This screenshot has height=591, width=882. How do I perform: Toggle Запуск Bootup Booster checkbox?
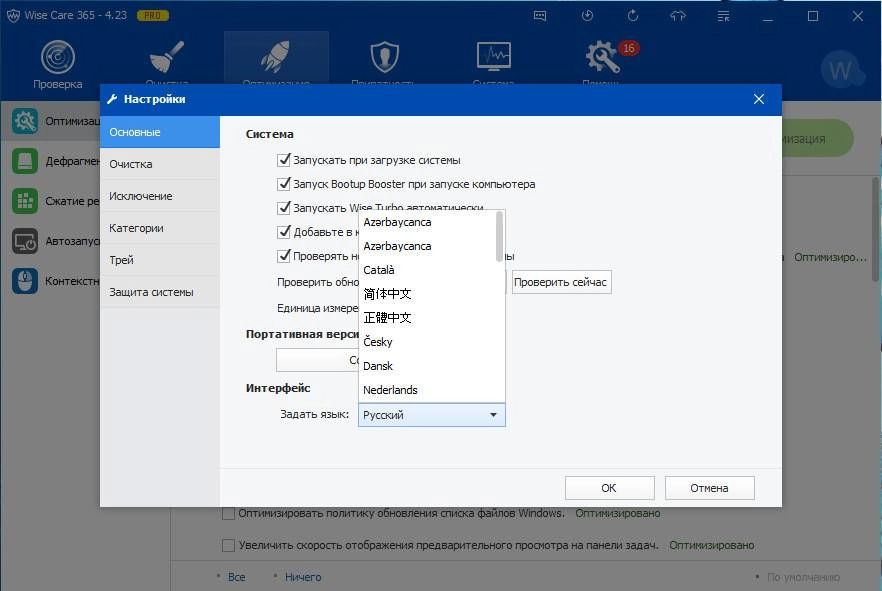(x=284, y=183)
